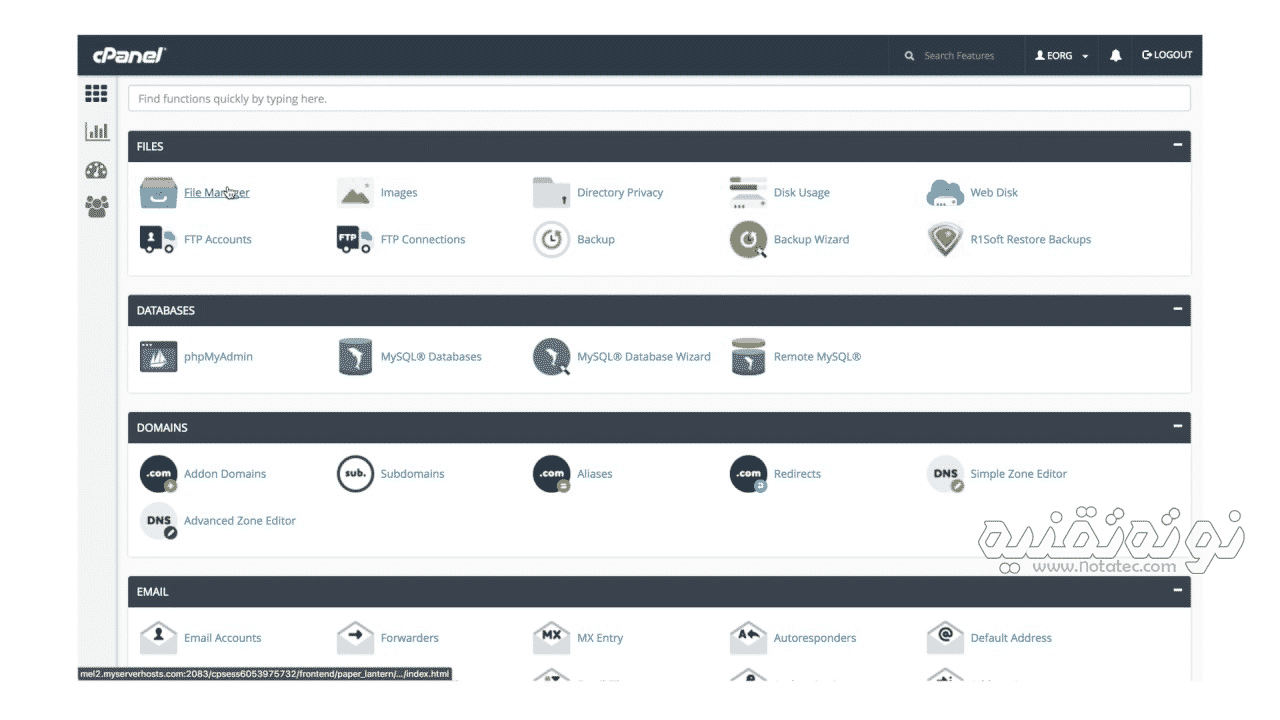The image size is (1280, 720).
Task: Open the phpMyAdmin sailboat icon
Action: 159,357
